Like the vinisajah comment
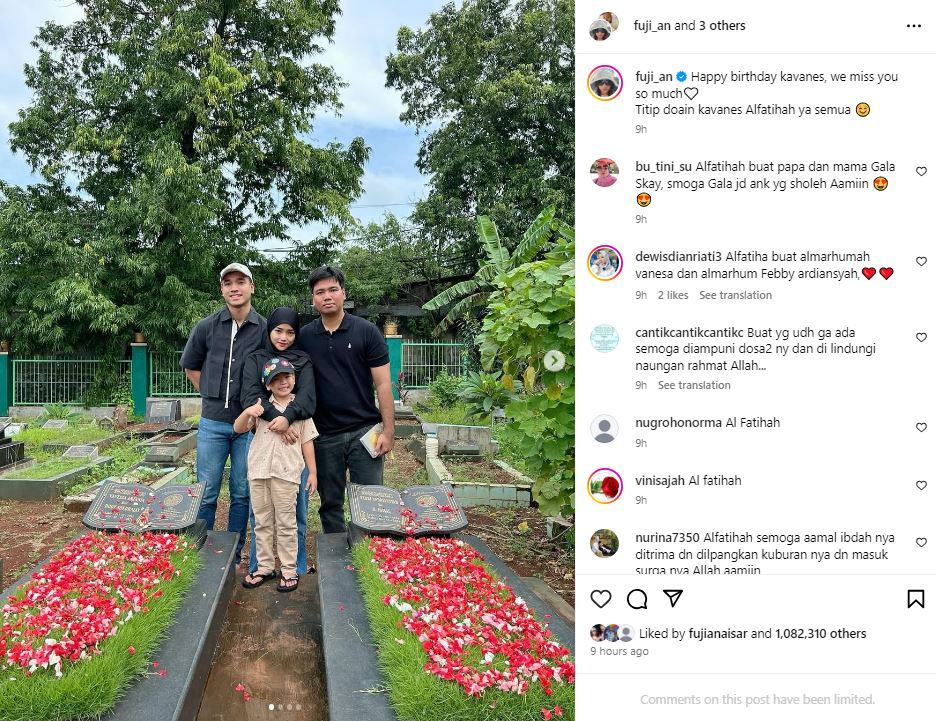This screenshot has height=721, width=936. pyautogui.click(x=921, y=485)
